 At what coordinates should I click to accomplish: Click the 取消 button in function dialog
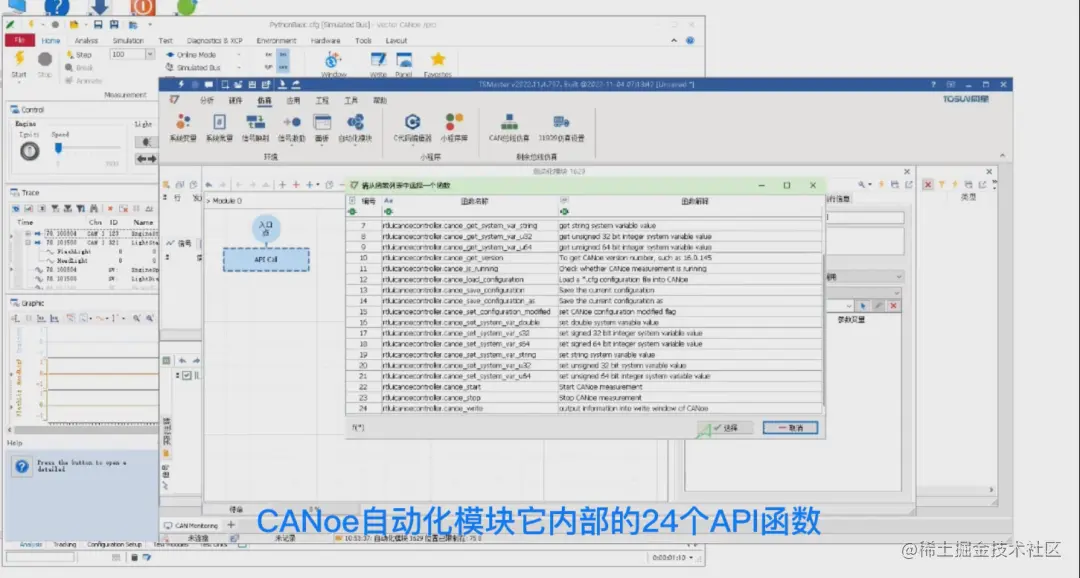click(790, 428)
